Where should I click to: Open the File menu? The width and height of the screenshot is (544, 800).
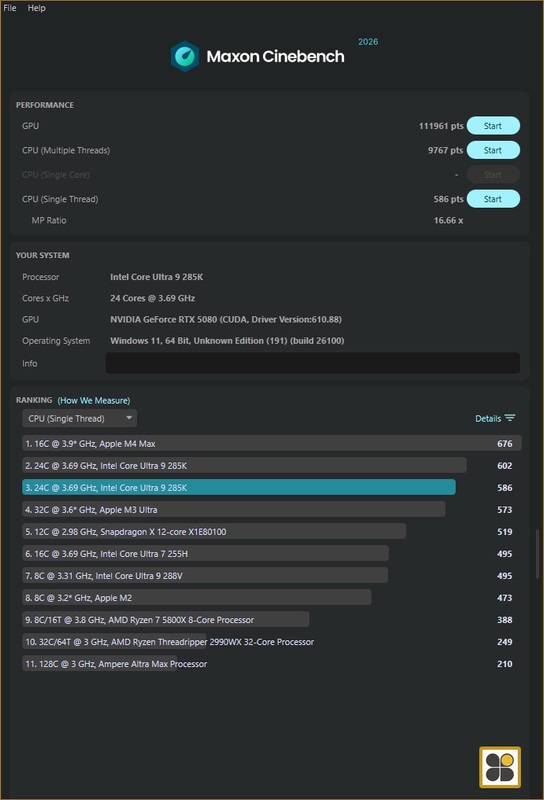pyautogui.click(x=10, y=8)
